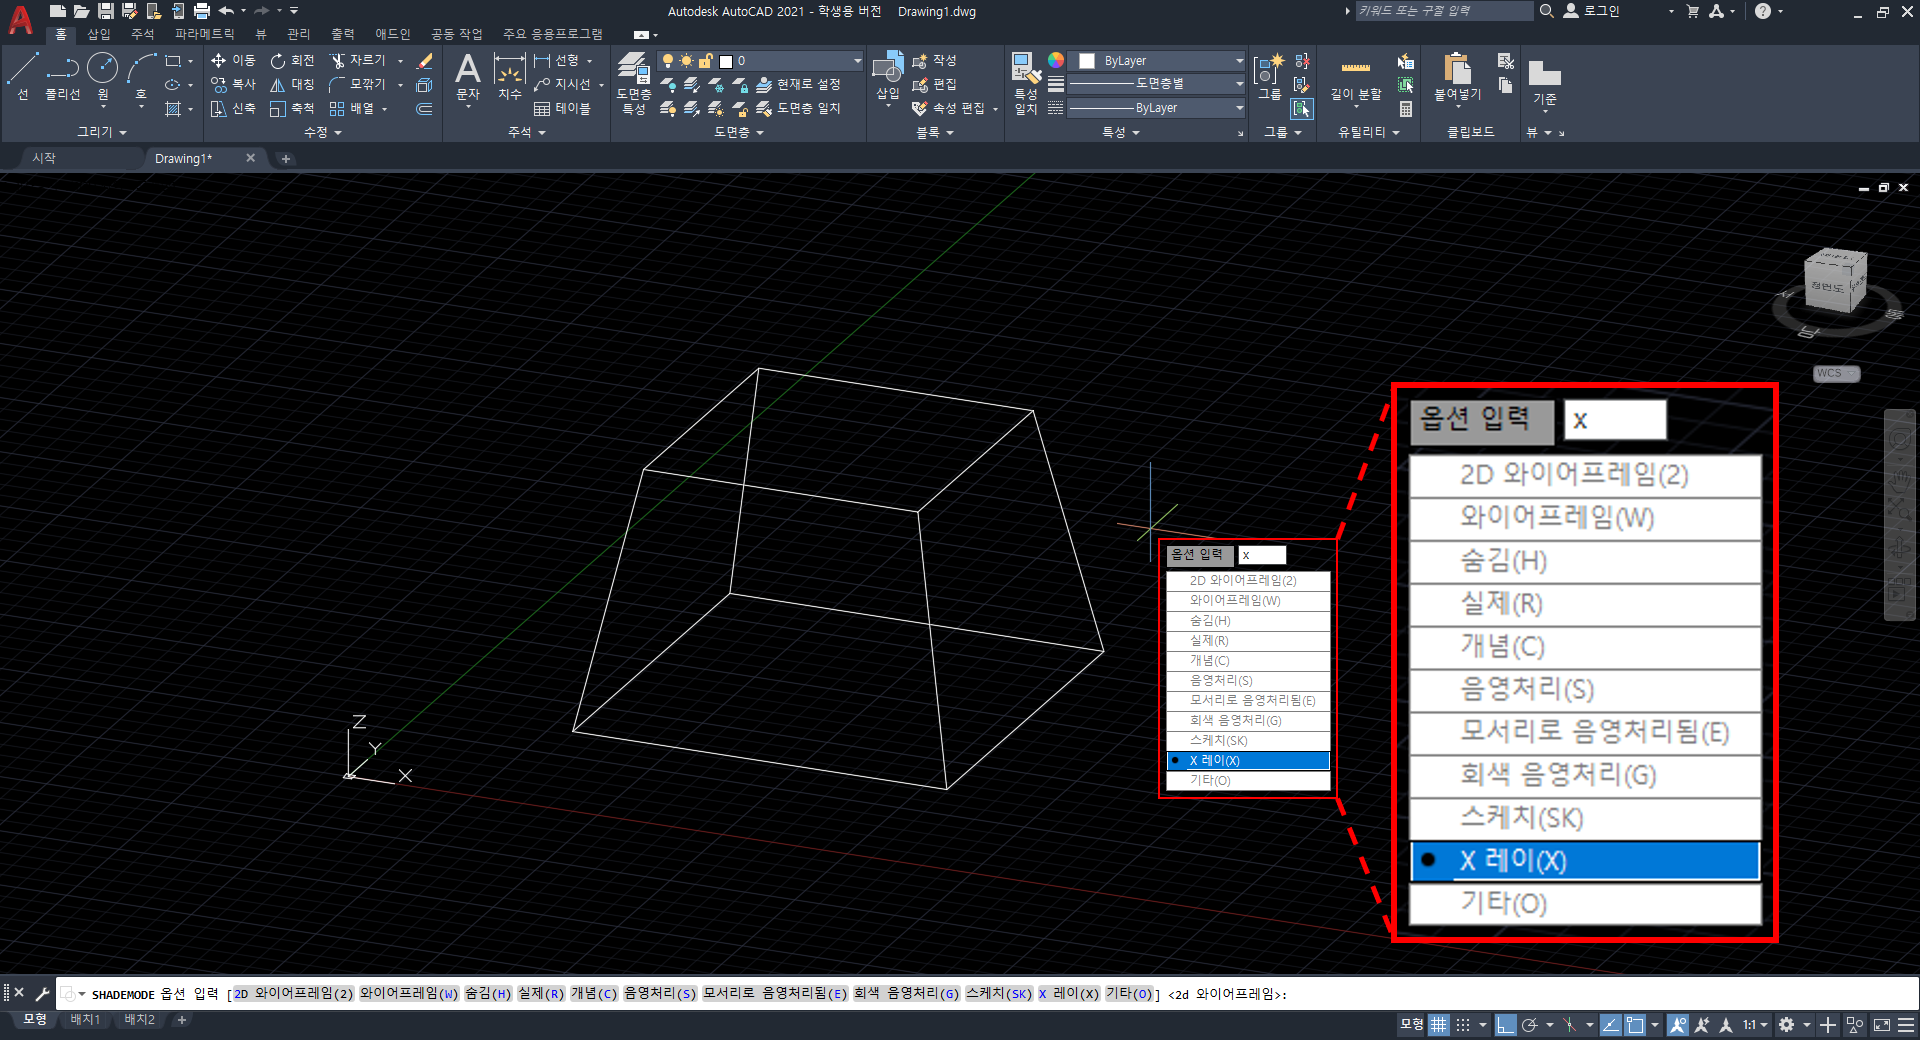Open the linetype ByLayer dropdown
1920x1040 pixels.
tap(1157, 108)
